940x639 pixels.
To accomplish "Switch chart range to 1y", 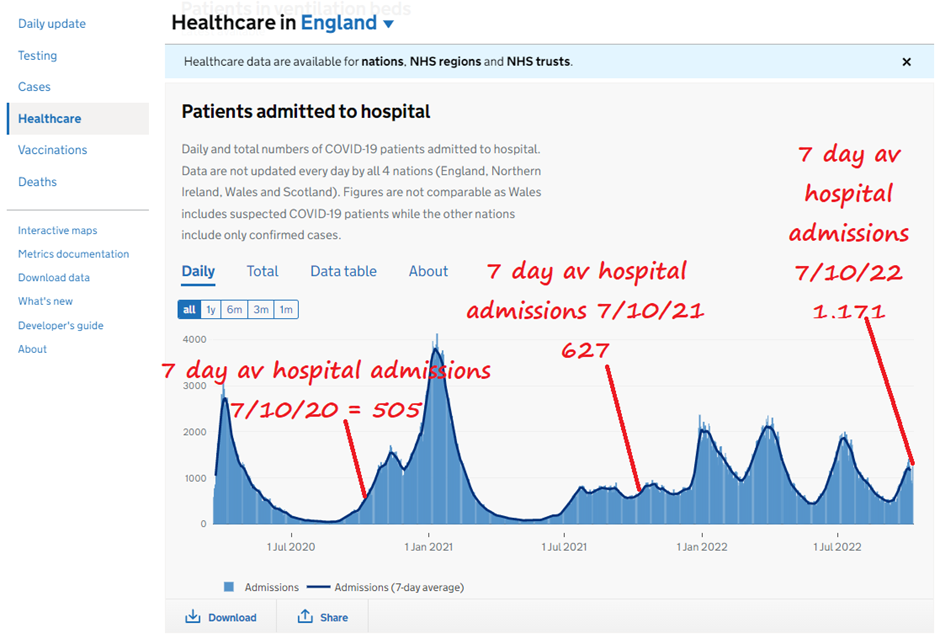I will coord(211,310).
